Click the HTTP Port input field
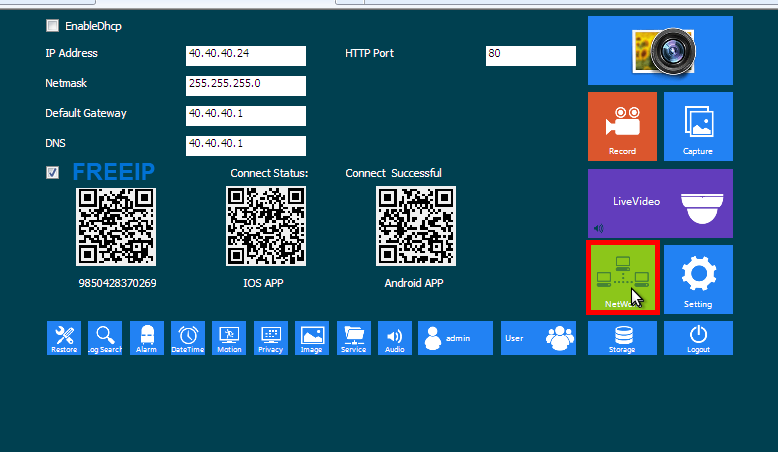778x452 pixels. point(531,56)
